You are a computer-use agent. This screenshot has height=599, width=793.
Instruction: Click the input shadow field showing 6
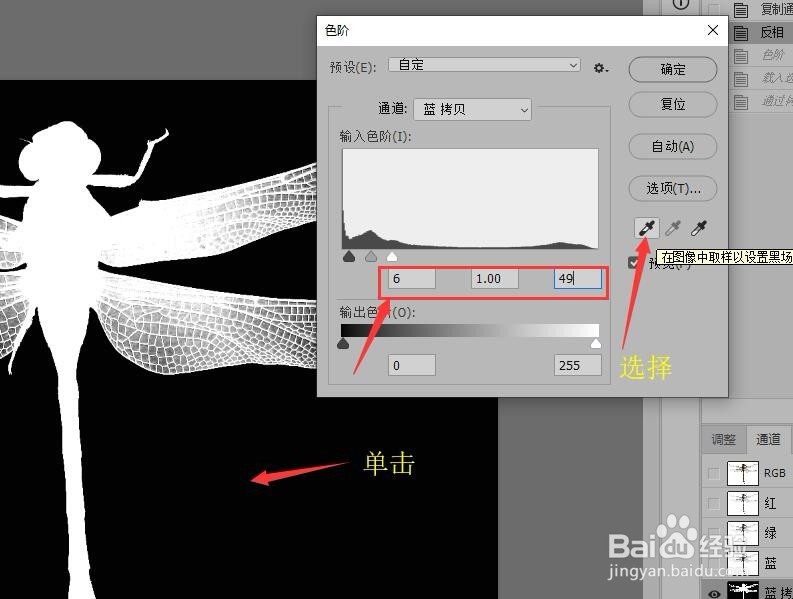[412, 279]
